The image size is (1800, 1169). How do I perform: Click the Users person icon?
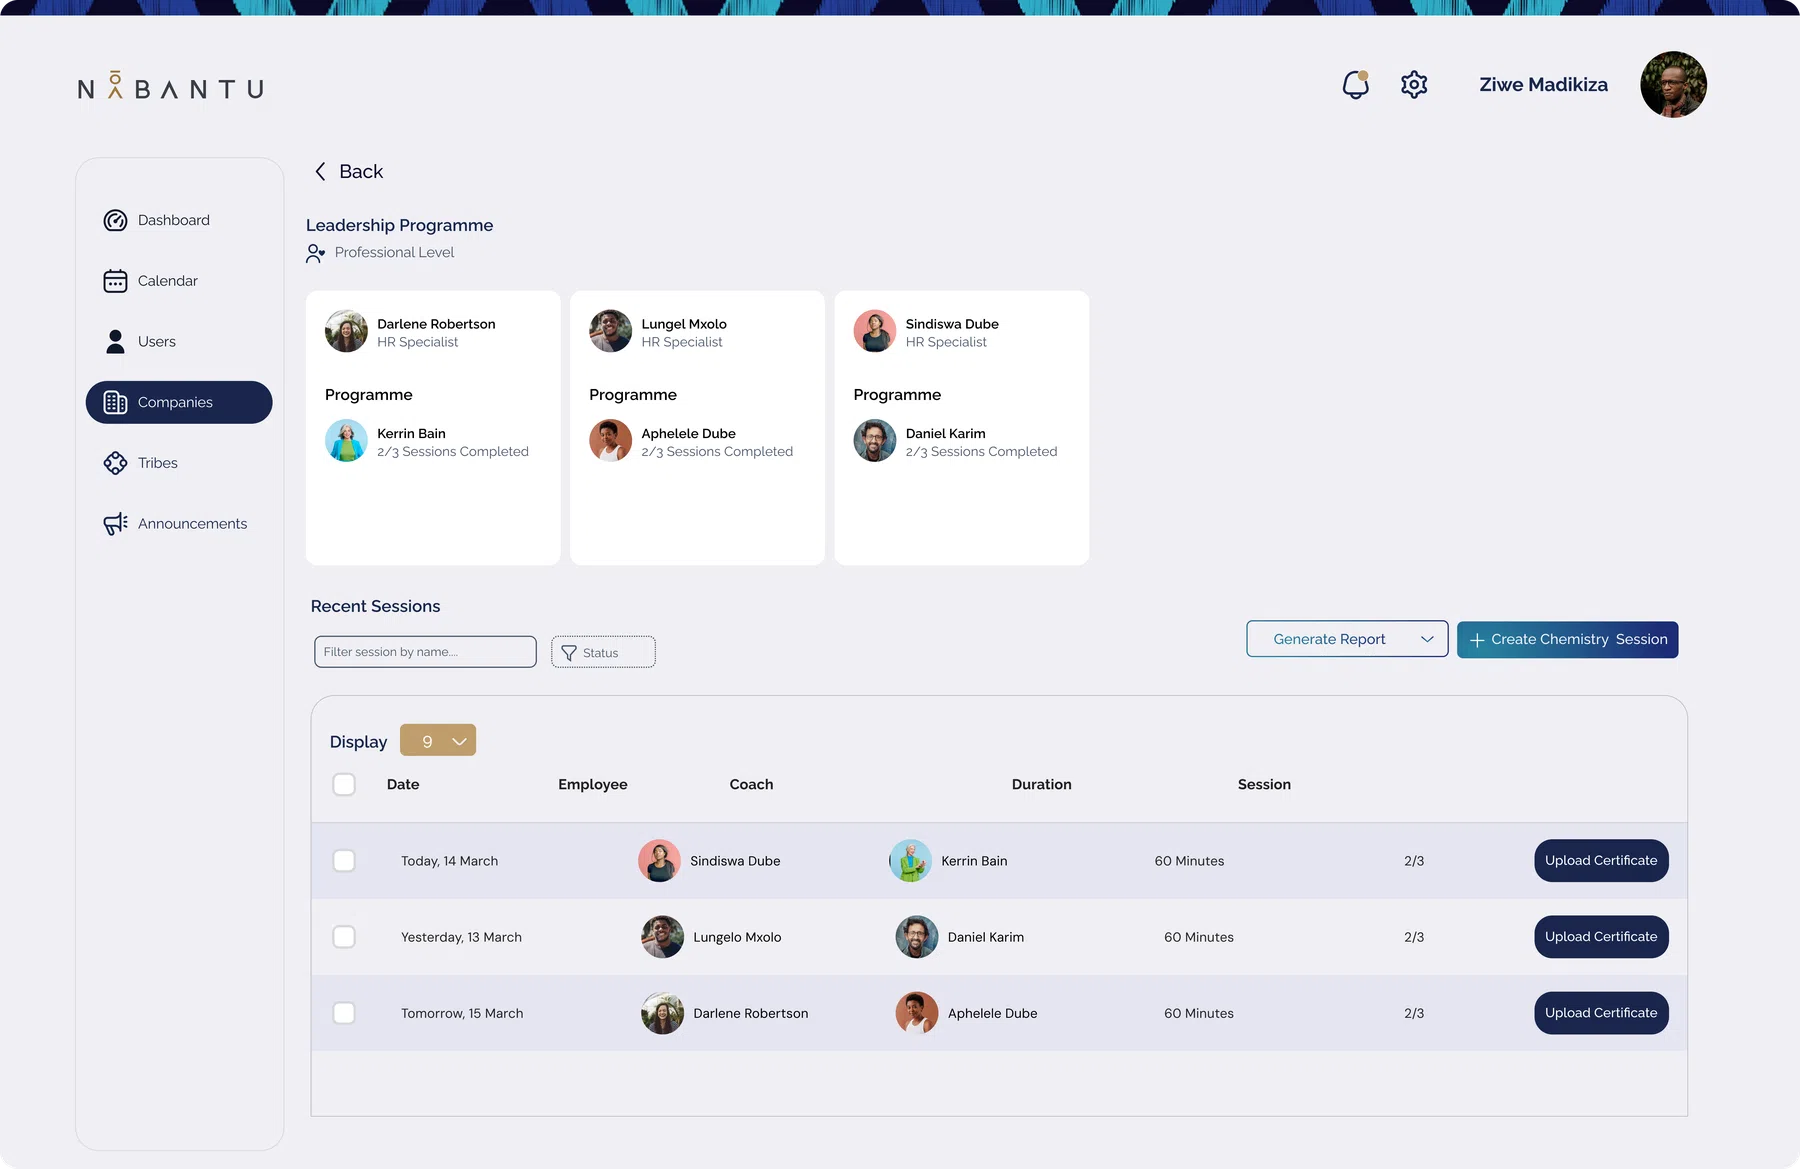[x=115, y=342]
